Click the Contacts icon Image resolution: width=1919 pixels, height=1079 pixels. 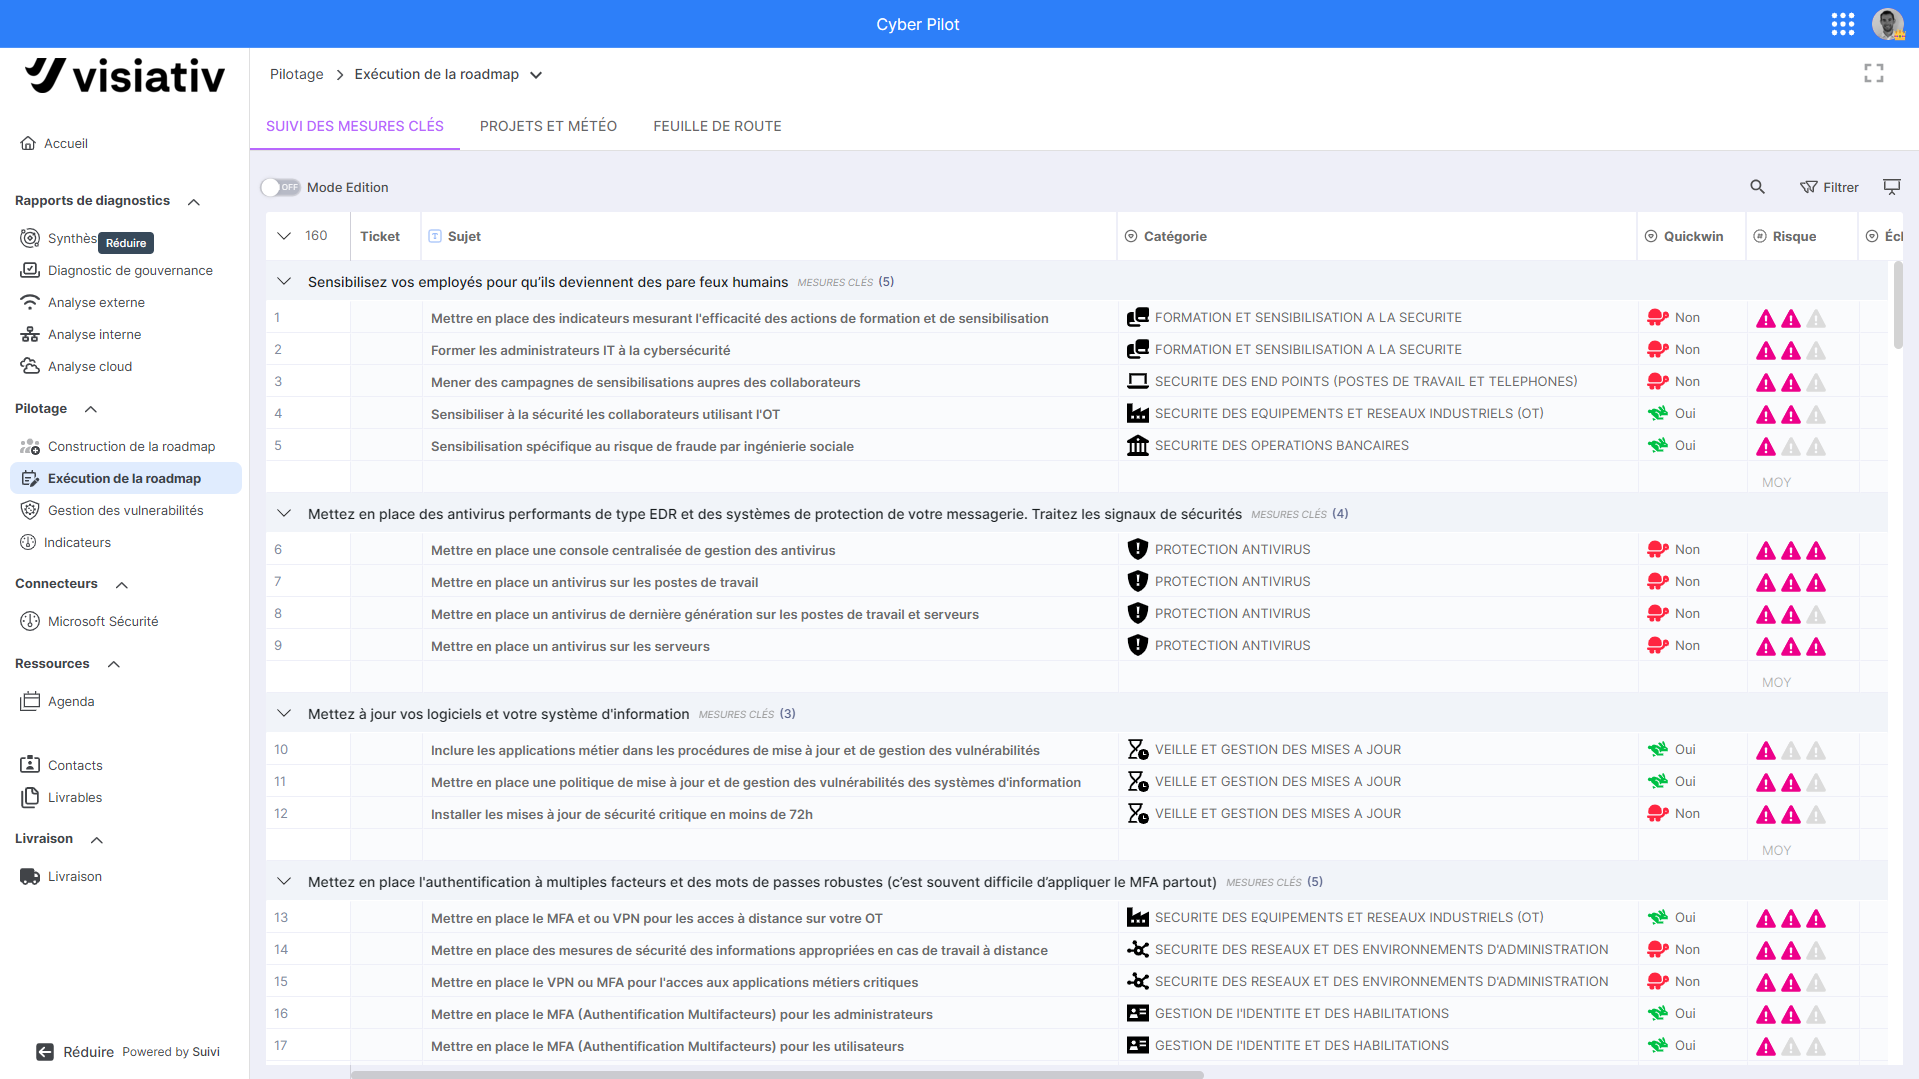[x=30, y=765]
